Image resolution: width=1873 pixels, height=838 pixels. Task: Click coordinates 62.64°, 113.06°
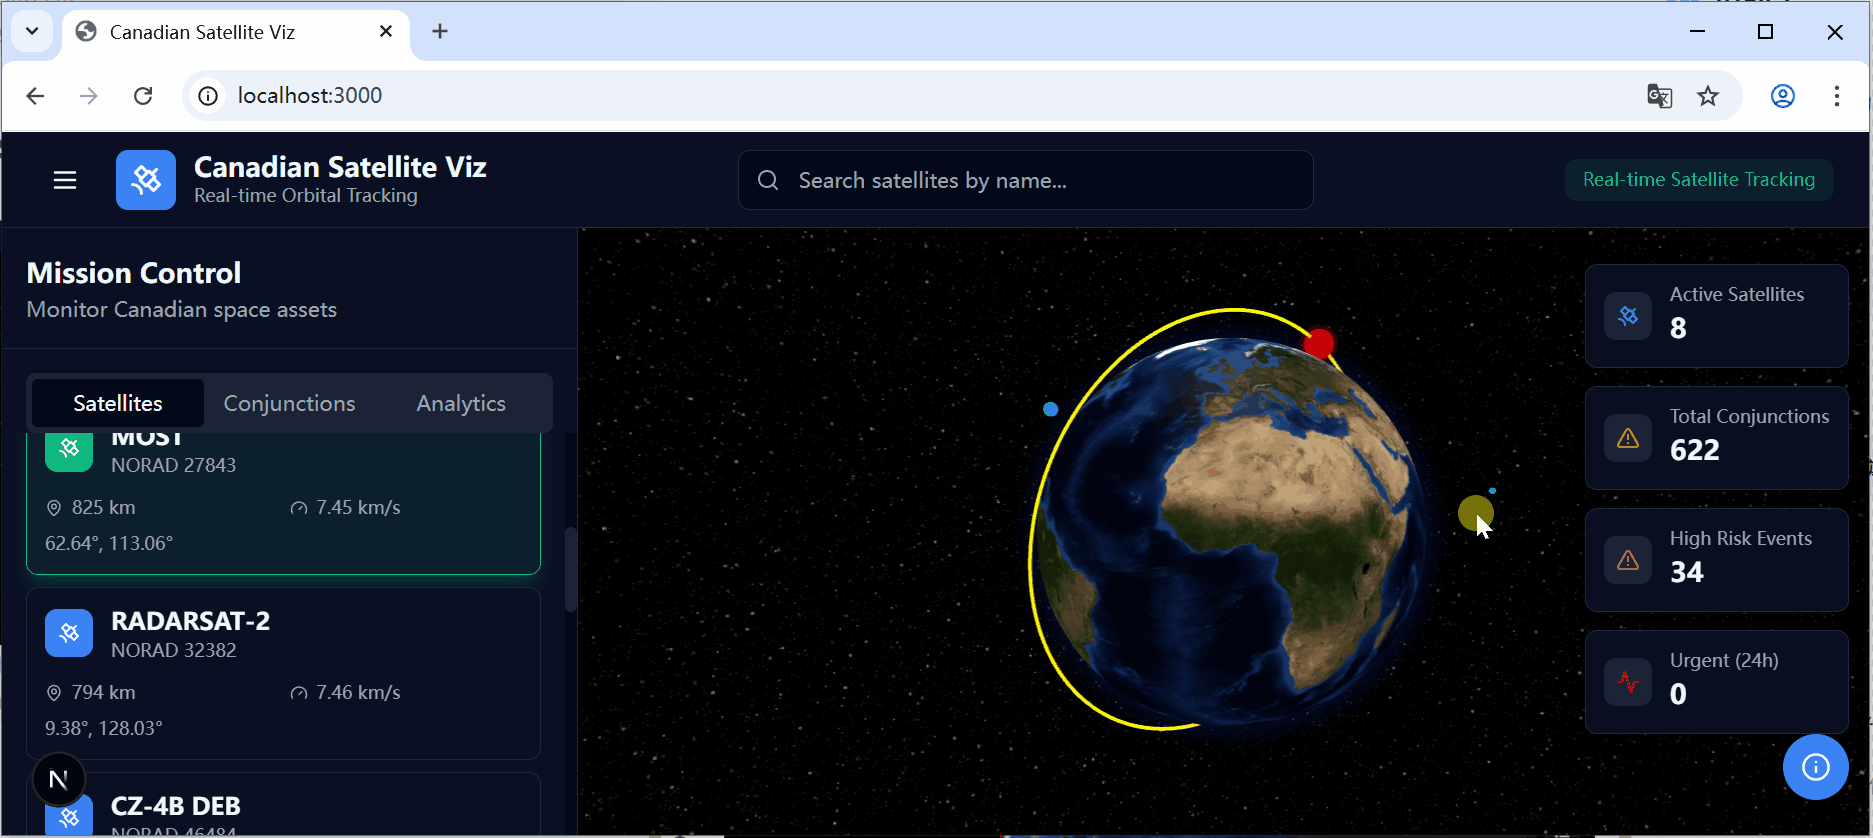click(109, 543)
